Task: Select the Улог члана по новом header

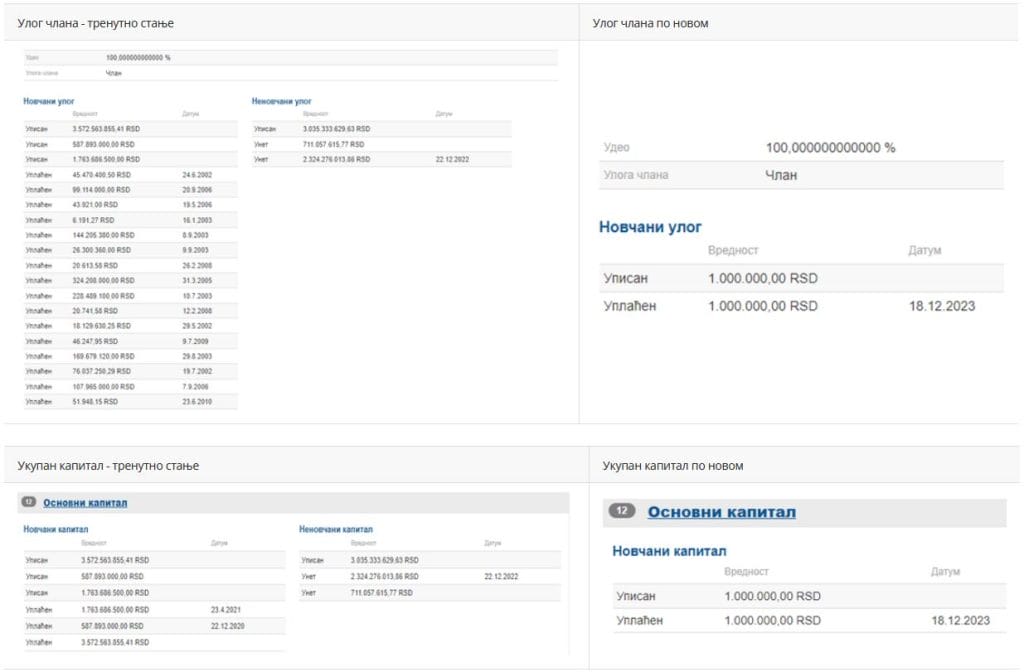Action: tap(650, 22)
